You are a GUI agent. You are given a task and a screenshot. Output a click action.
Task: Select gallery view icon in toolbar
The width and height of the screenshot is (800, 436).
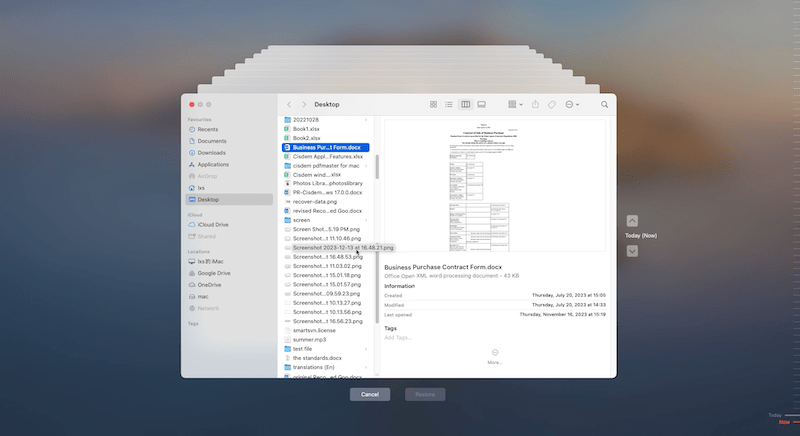point(481,104)
